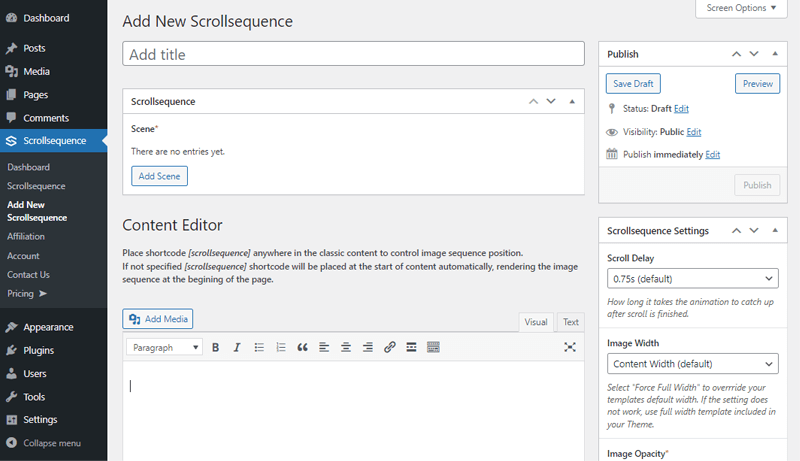Insert a bulleted list
The height and width of the screenshot is (461, 800).
(259, 347)
